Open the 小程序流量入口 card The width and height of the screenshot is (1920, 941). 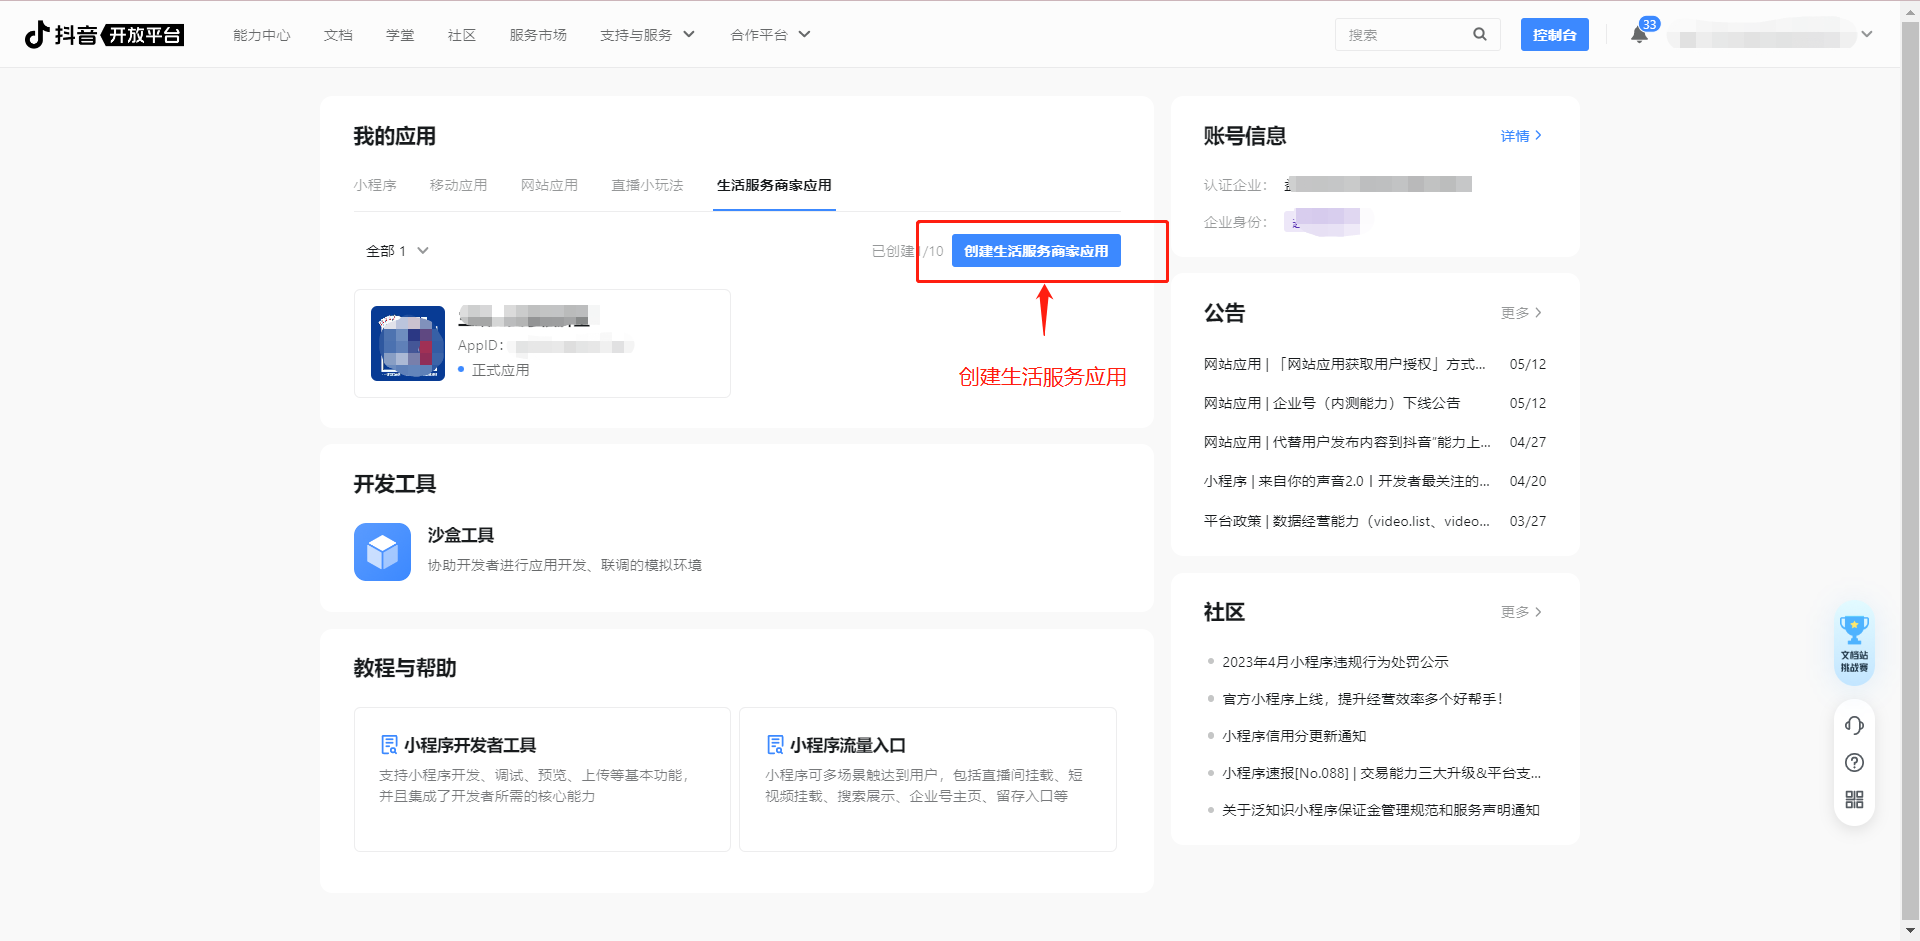click(928, 779)
